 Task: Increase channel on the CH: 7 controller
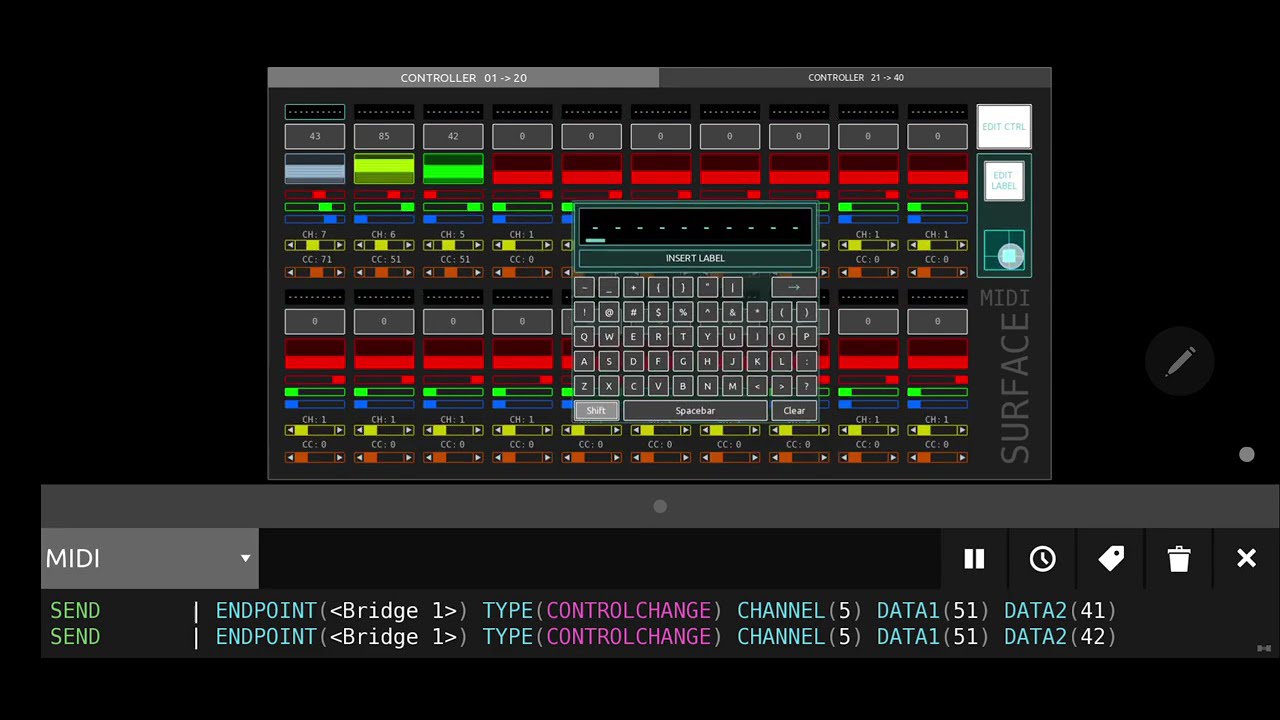[340, 245]
